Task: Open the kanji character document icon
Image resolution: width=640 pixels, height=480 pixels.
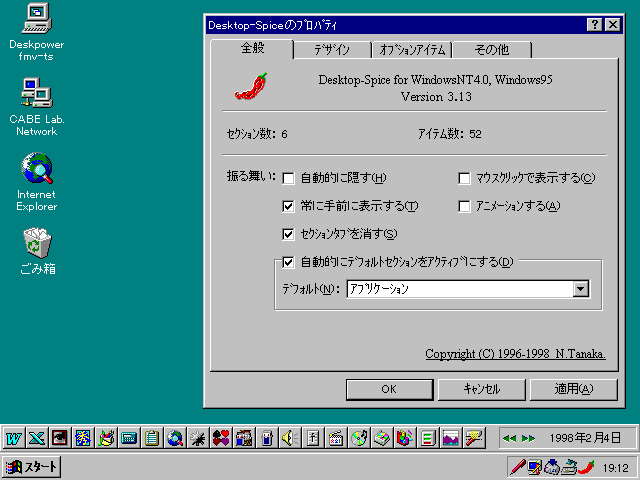Action: point(313,438)
